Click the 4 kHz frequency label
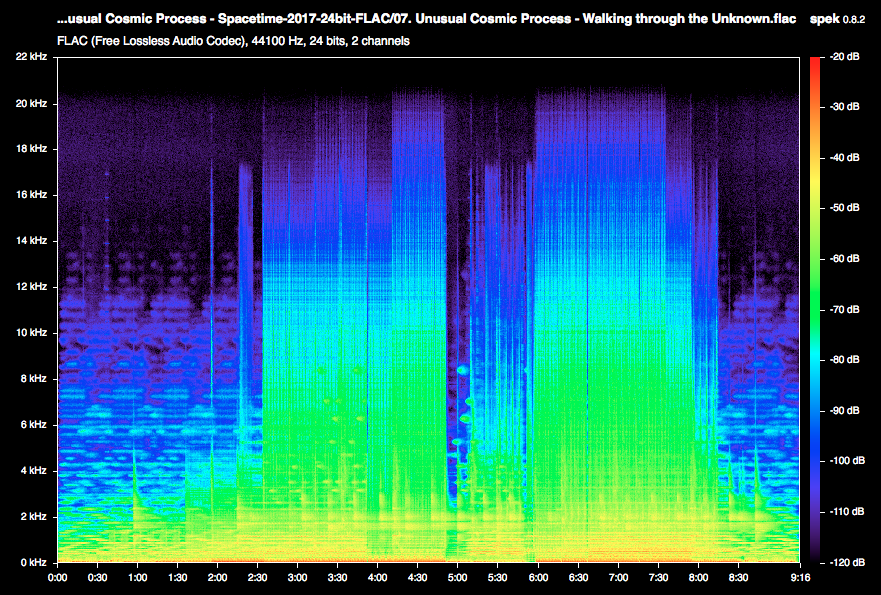Screen dimensions: 881x595 (34, 471)
